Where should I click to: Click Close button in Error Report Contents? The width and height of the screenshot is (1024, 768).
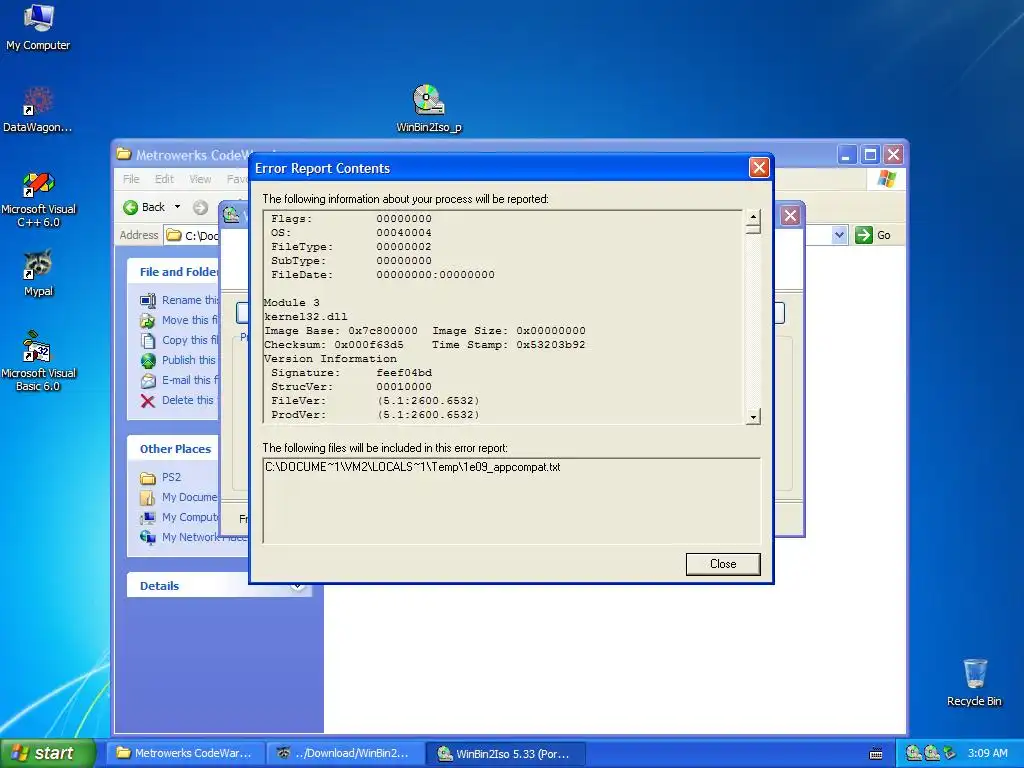click(x=723, y=564)
